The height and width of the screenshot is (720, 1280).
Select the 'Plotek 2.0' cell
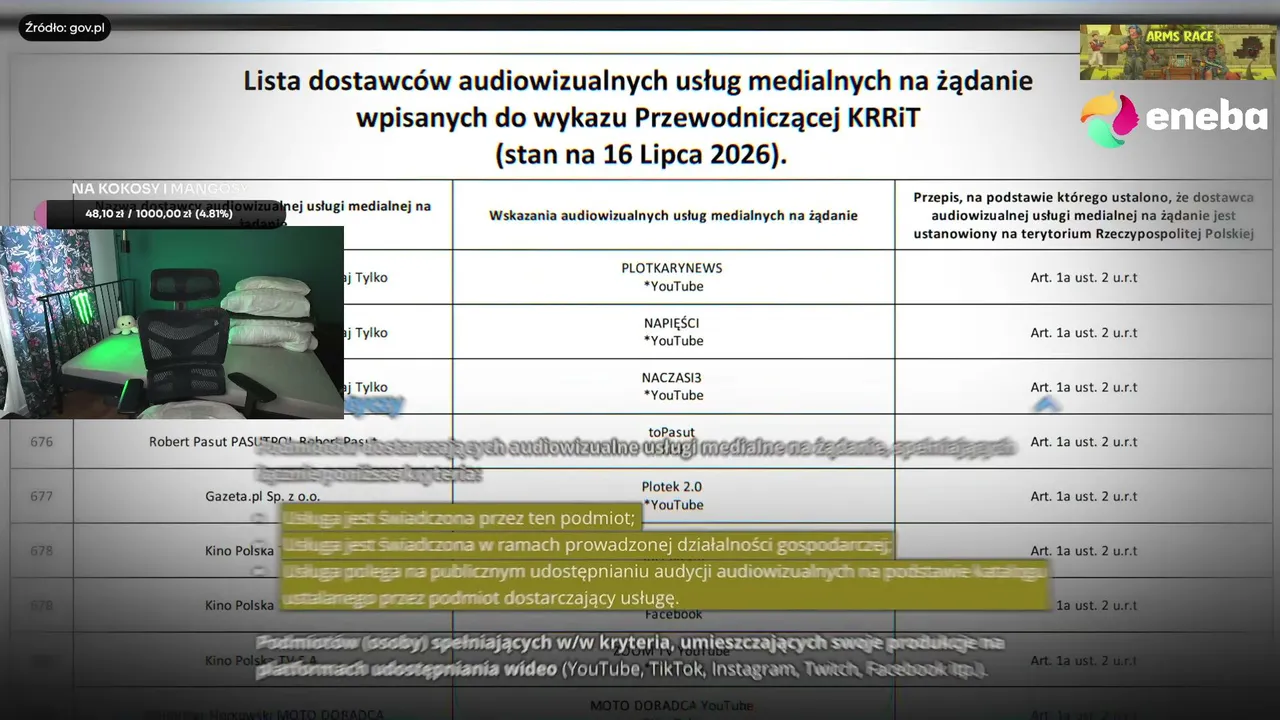pyautogui.click(x=673, y=496)
